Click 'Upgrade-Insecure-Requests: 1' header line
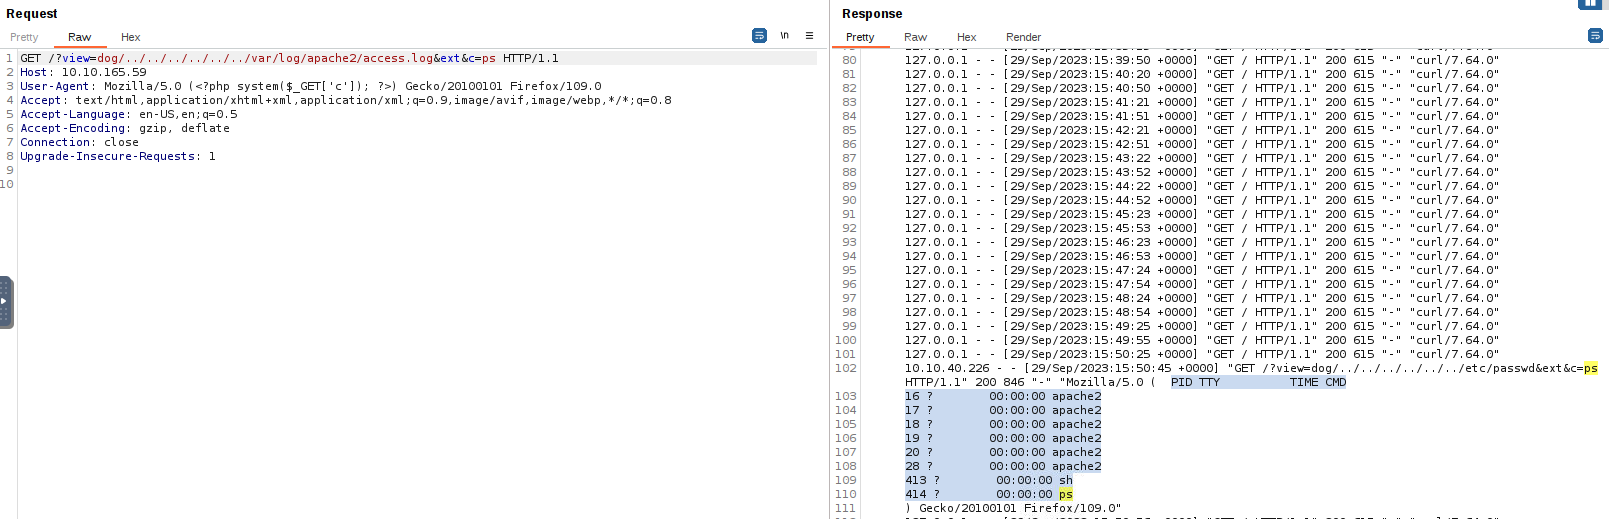Screen dimensions: 1609x519 click(118, 156)
